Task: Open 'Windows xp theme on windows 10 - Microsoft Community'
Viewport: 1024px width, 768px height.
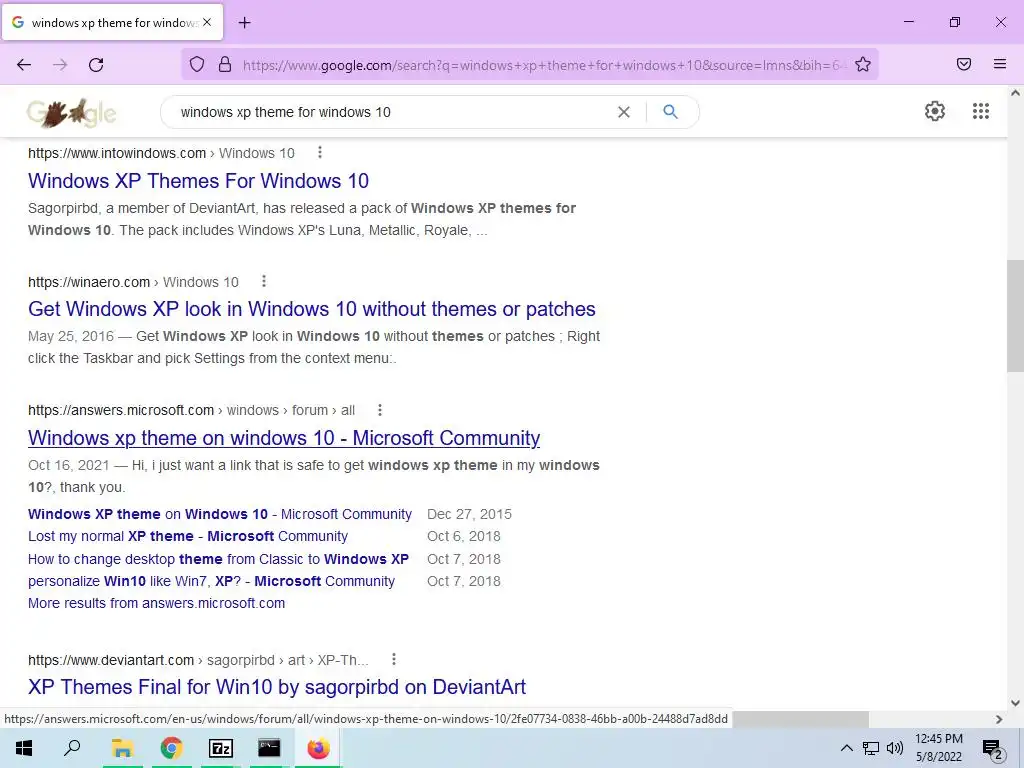Action: [x=284, y=438]
